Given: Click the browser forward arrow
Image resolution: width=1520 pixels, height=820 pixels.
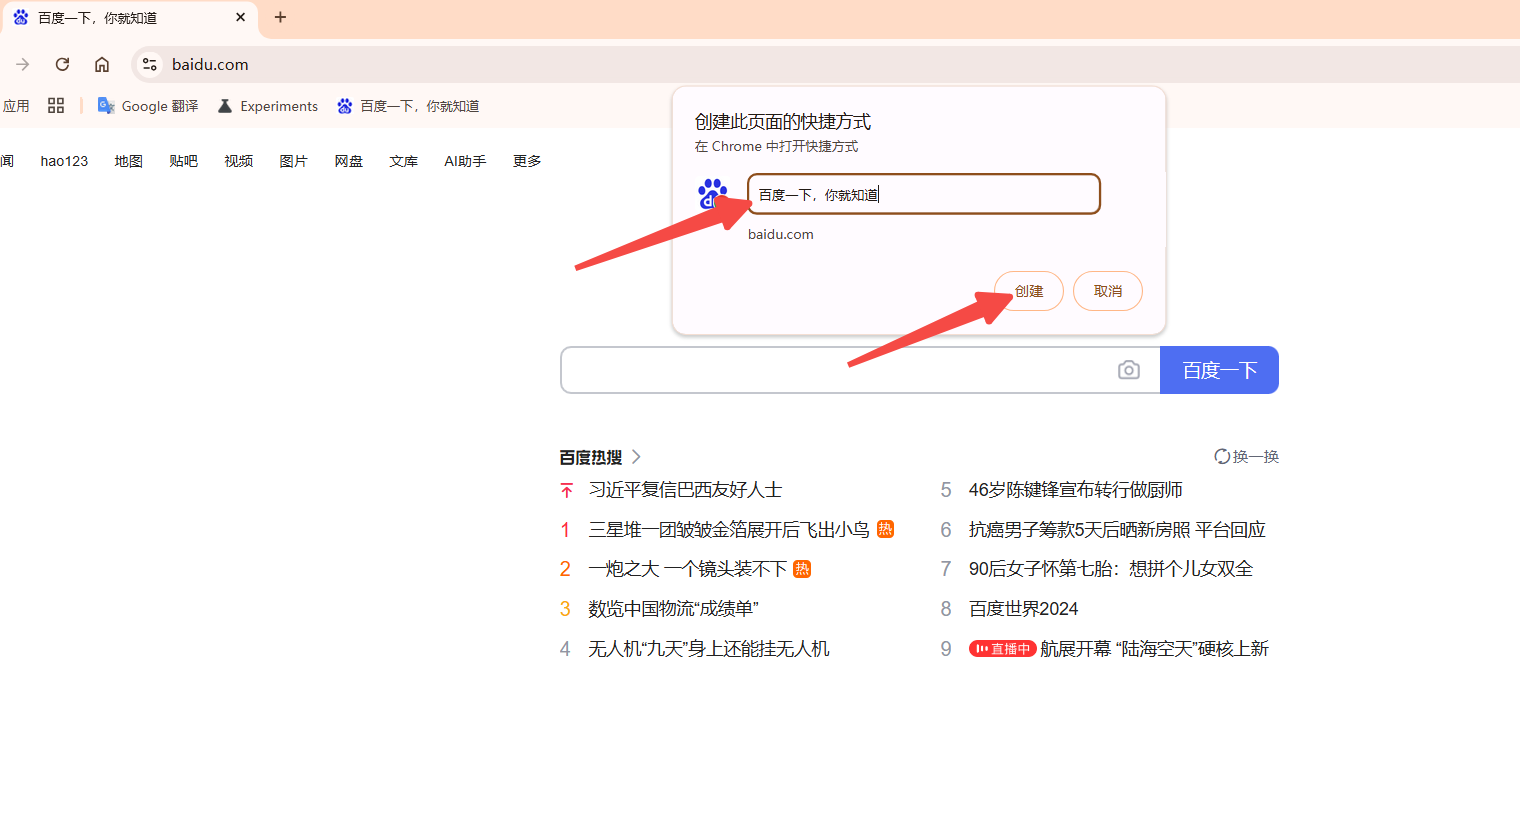Looking at the screenshot, I should coord(23,64).
